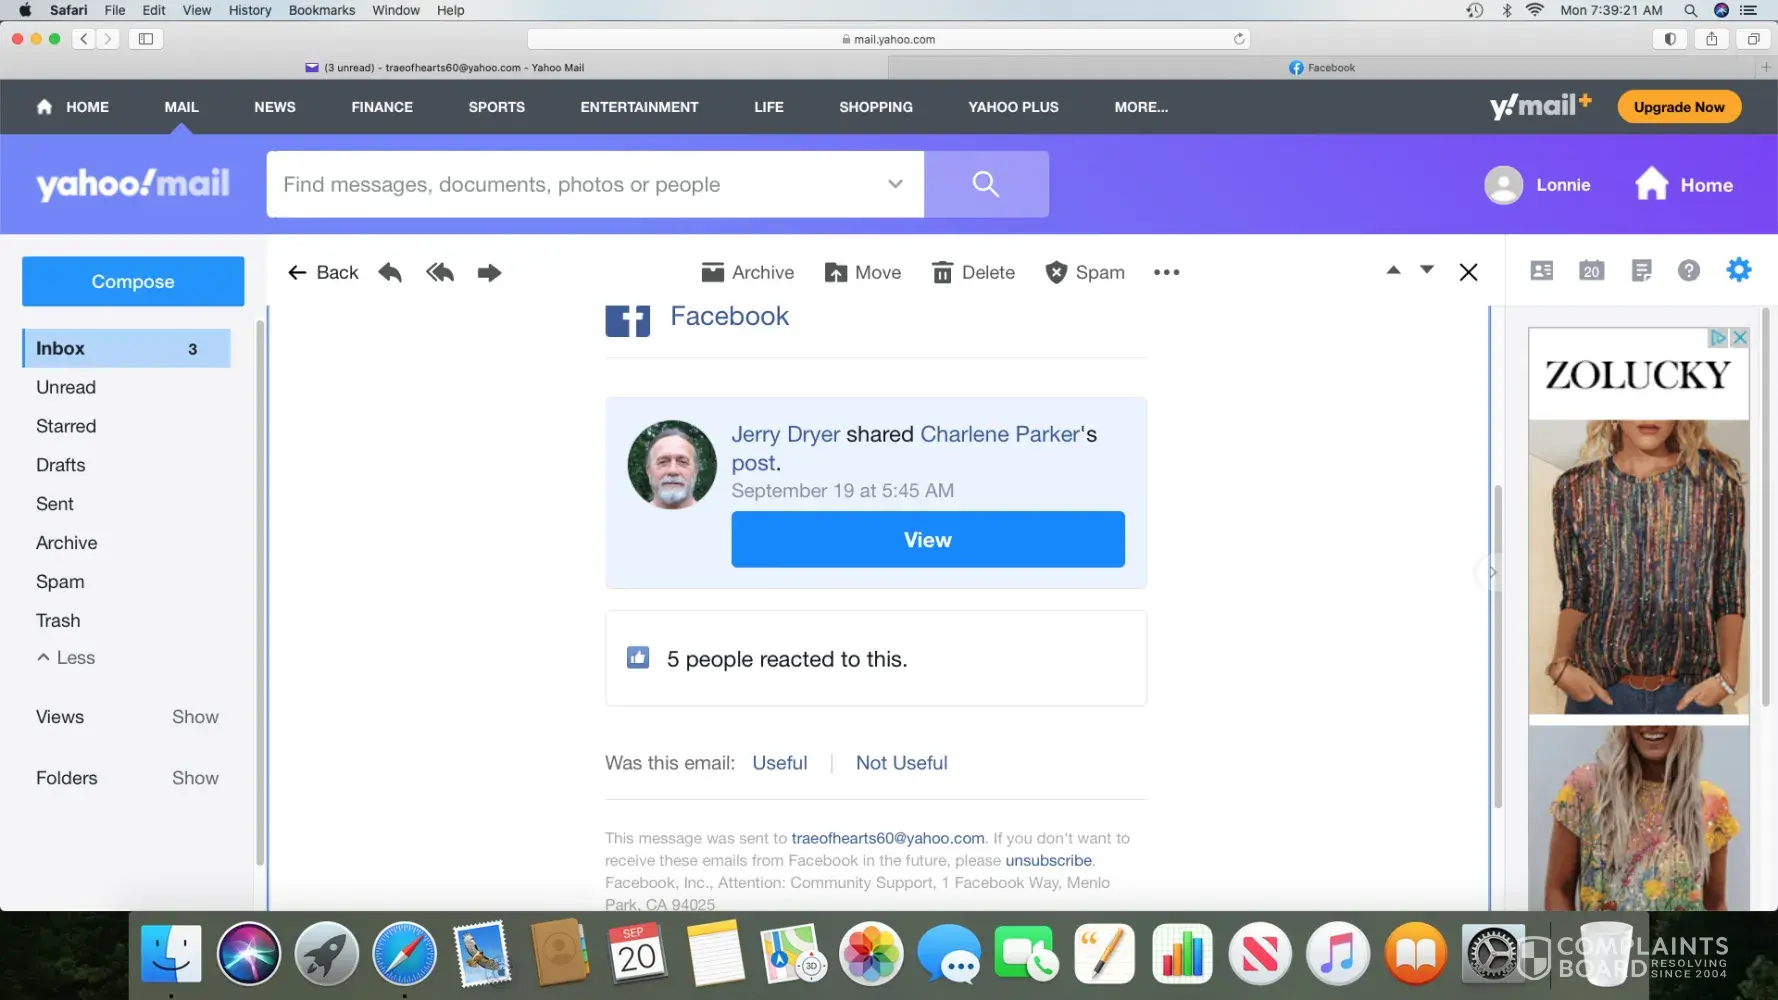Click the Reply All double-arrow icon
The width and height of the screenshot is (1778, 1000).
coord(440,272)
